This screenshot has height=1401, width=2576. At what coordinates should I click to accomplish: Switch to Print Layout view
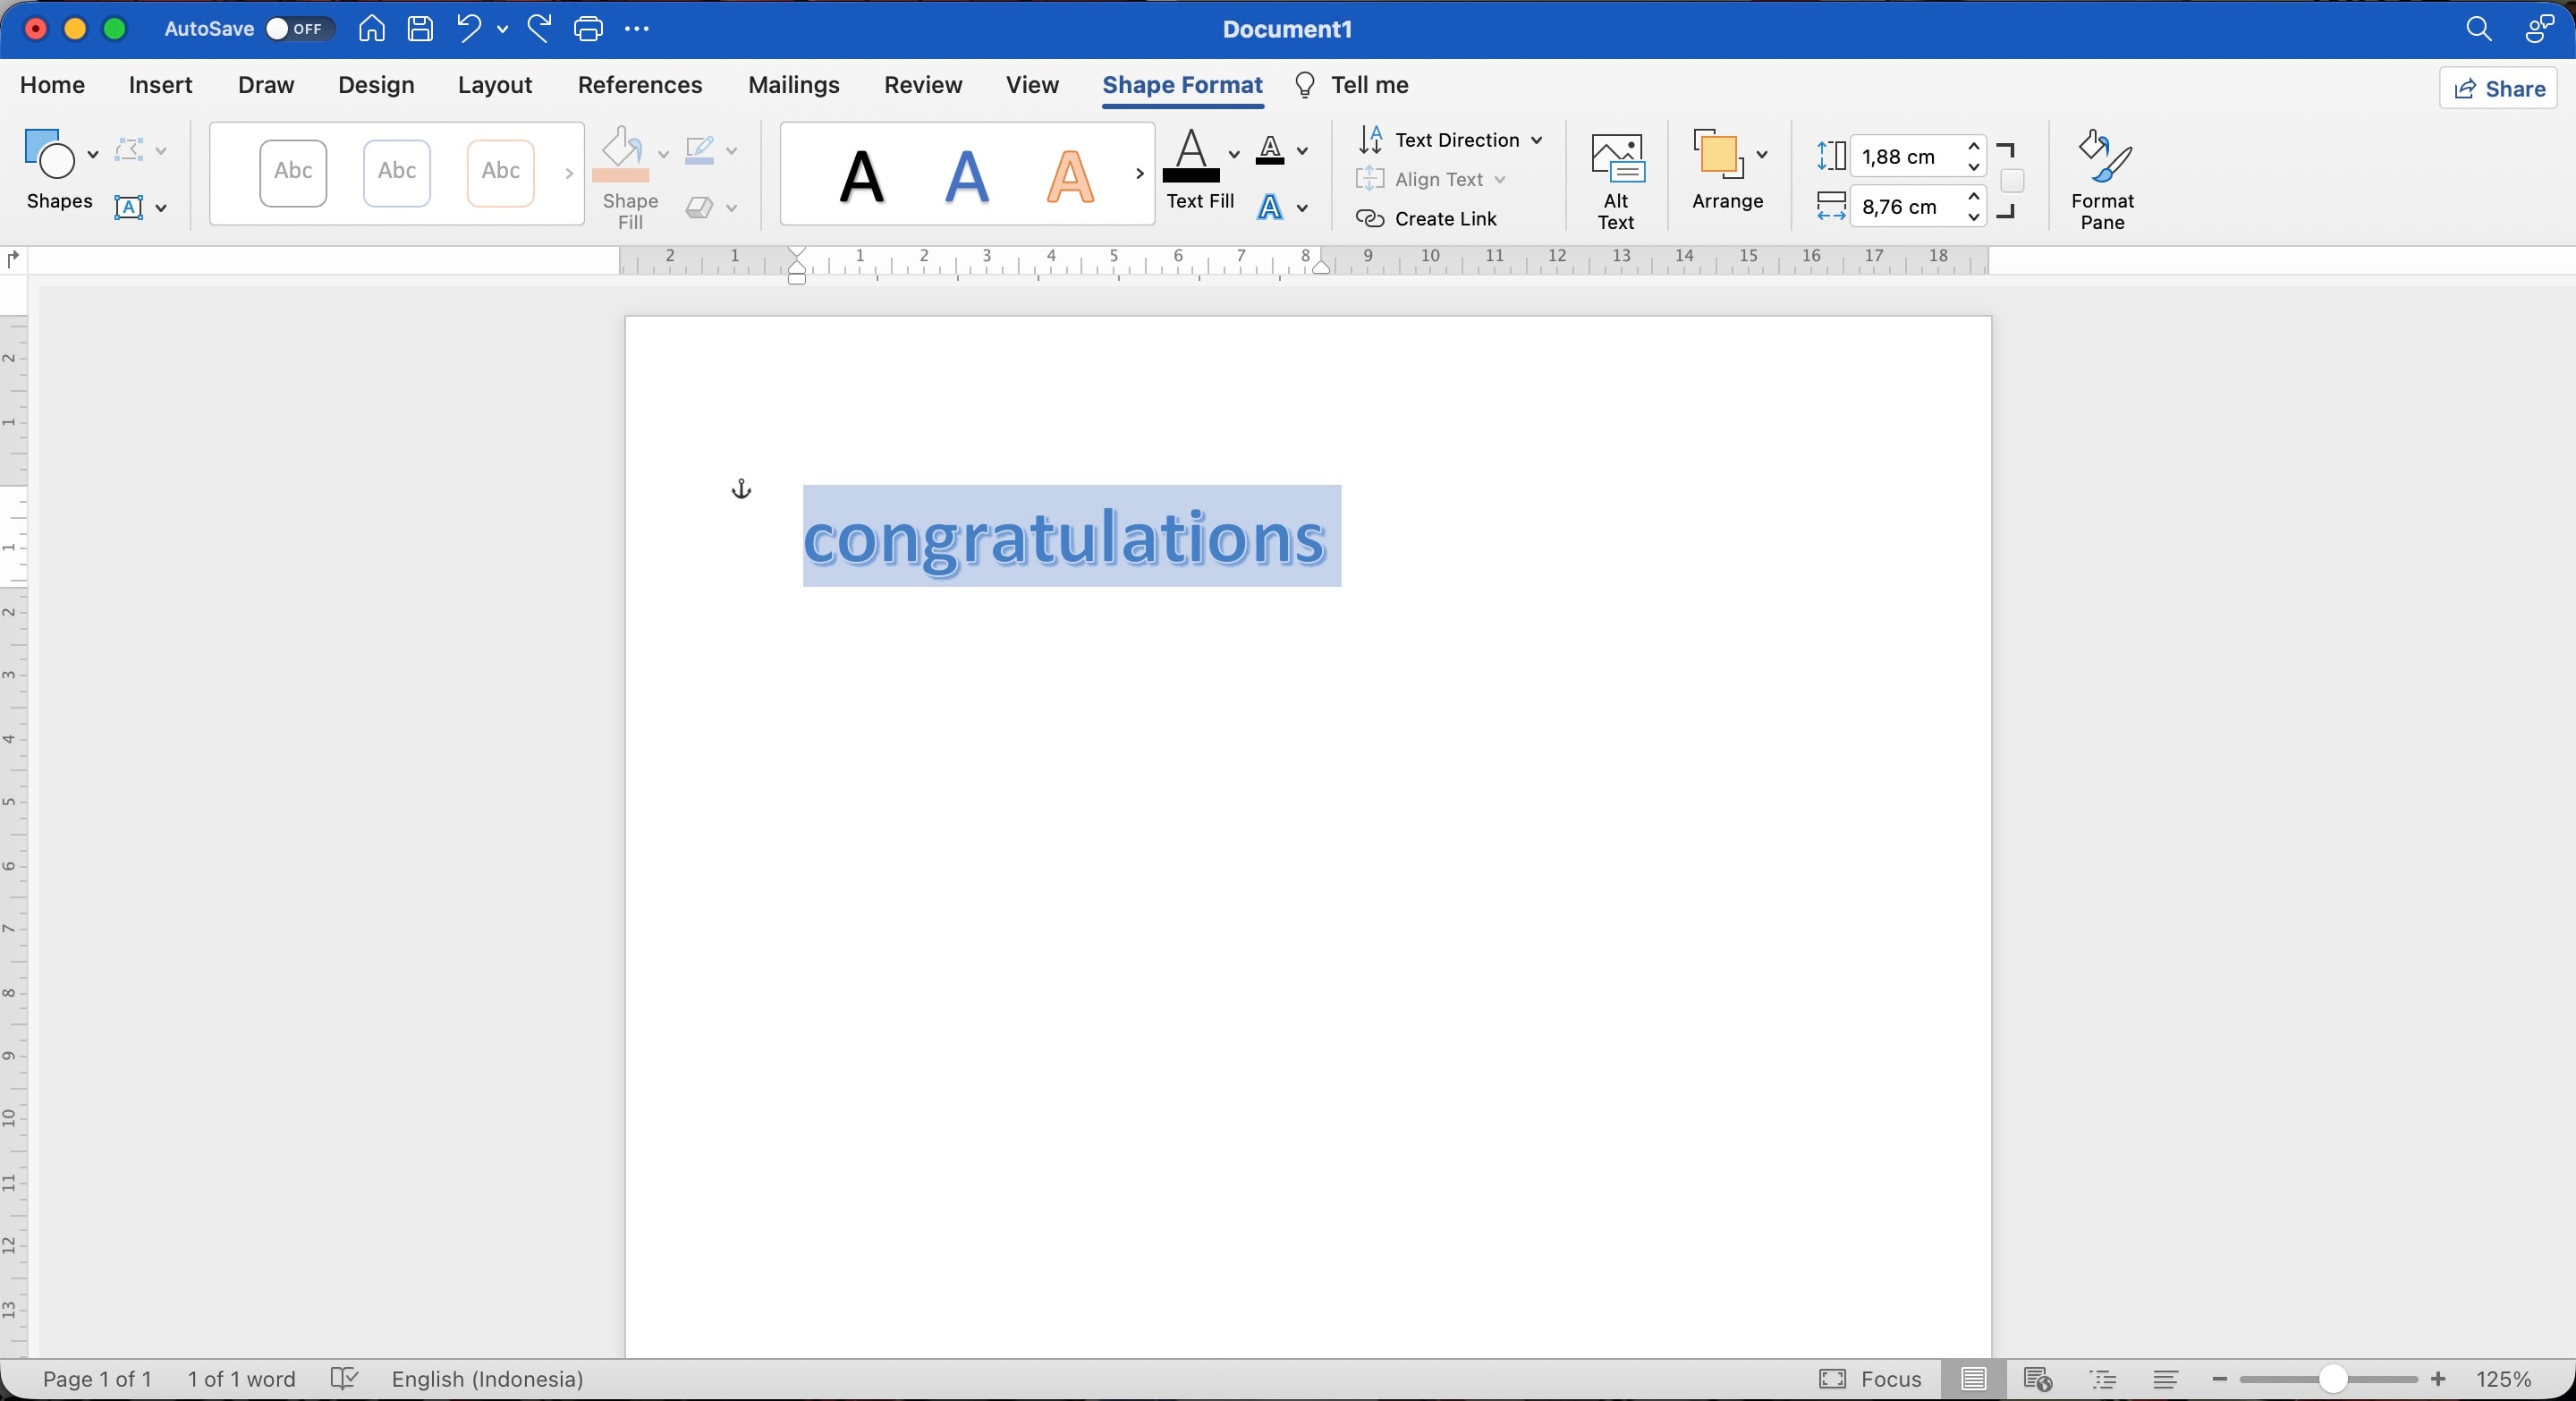1973,1379
